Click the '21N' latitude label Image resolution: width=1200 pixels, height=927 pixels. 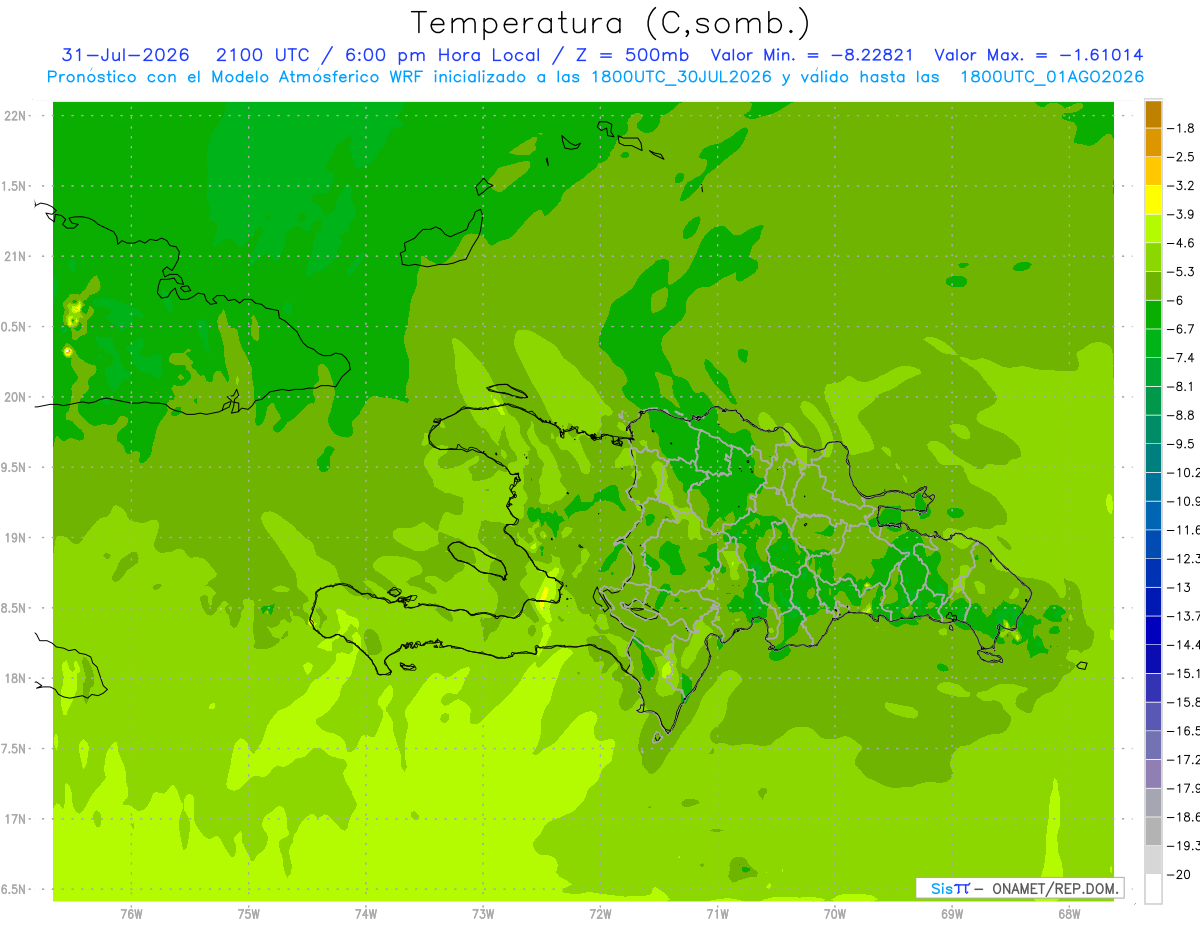(x=14, y=256)
